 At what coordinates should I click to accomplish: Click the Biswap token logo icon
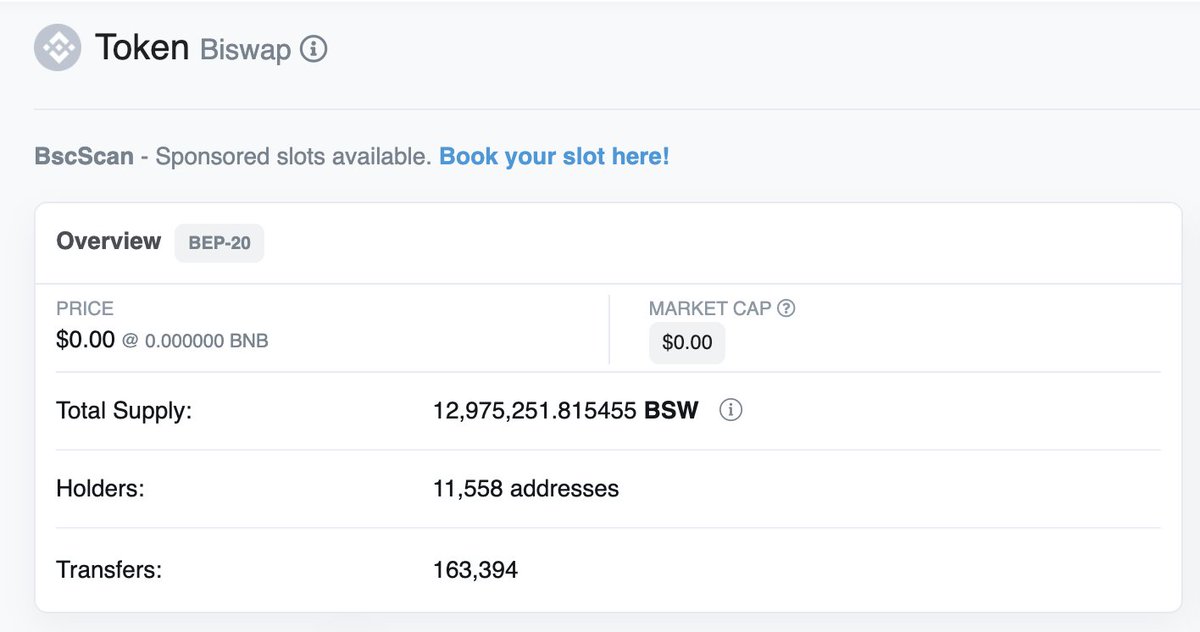click(57, 47)
